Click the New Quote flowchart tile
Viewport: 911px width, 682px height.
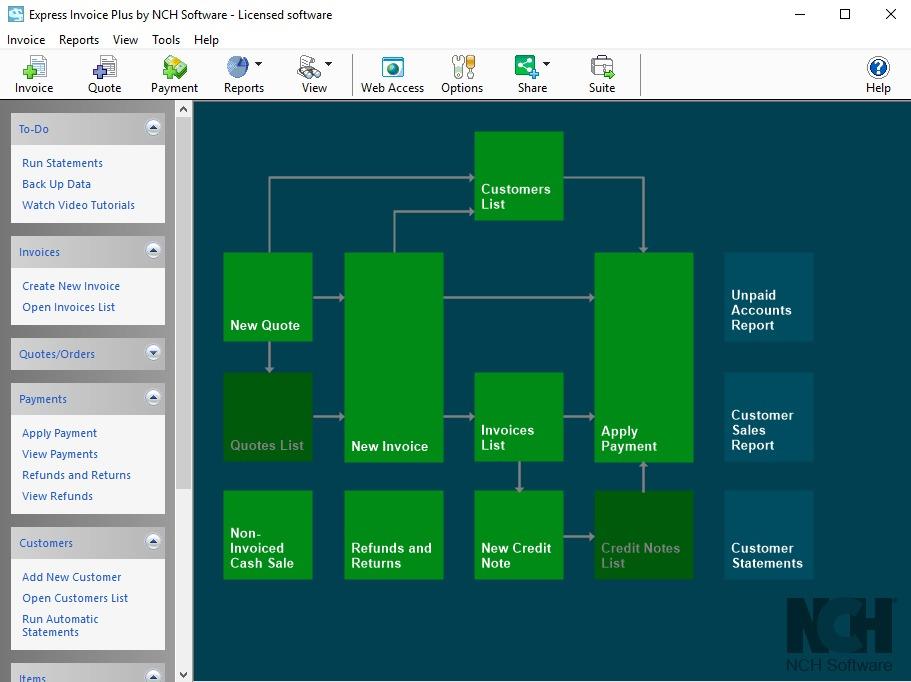(x=268, y=296)
